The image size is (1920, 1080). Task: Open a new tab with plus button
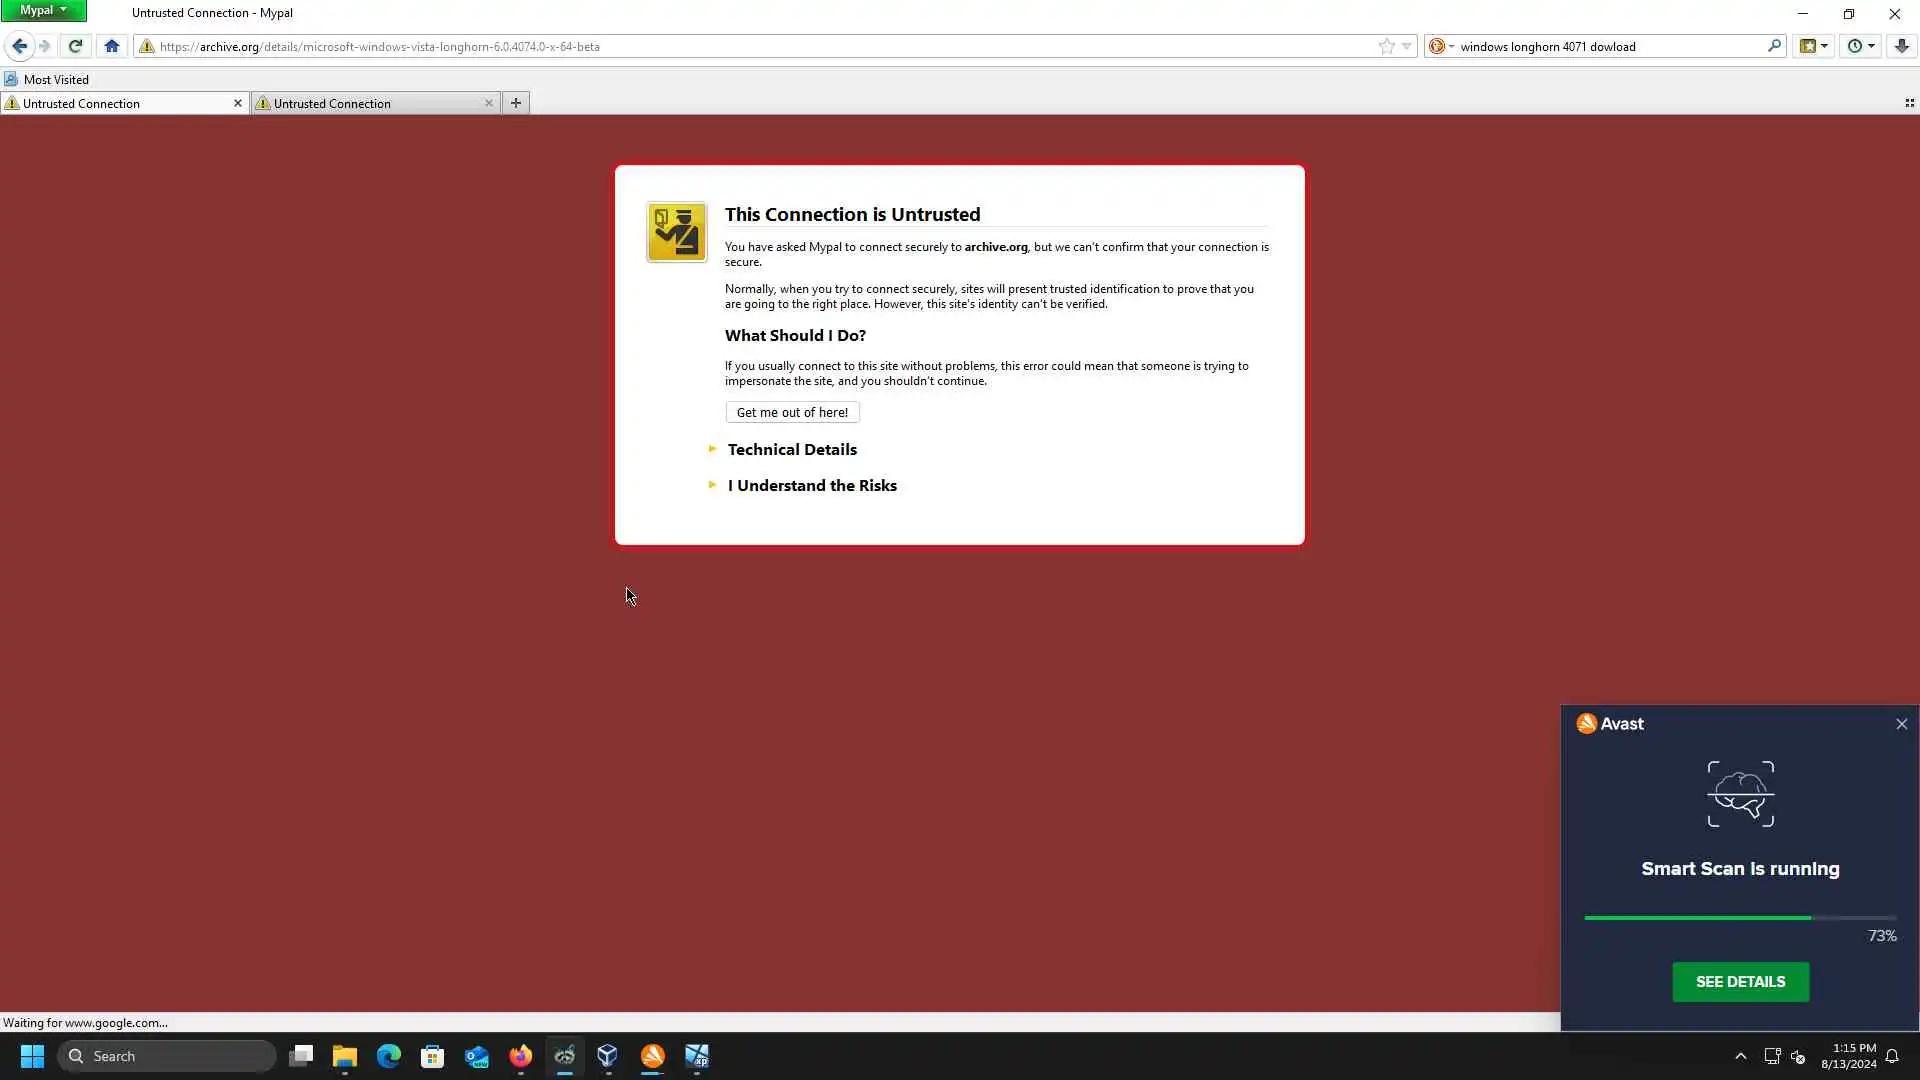click(x=516, y=103)
